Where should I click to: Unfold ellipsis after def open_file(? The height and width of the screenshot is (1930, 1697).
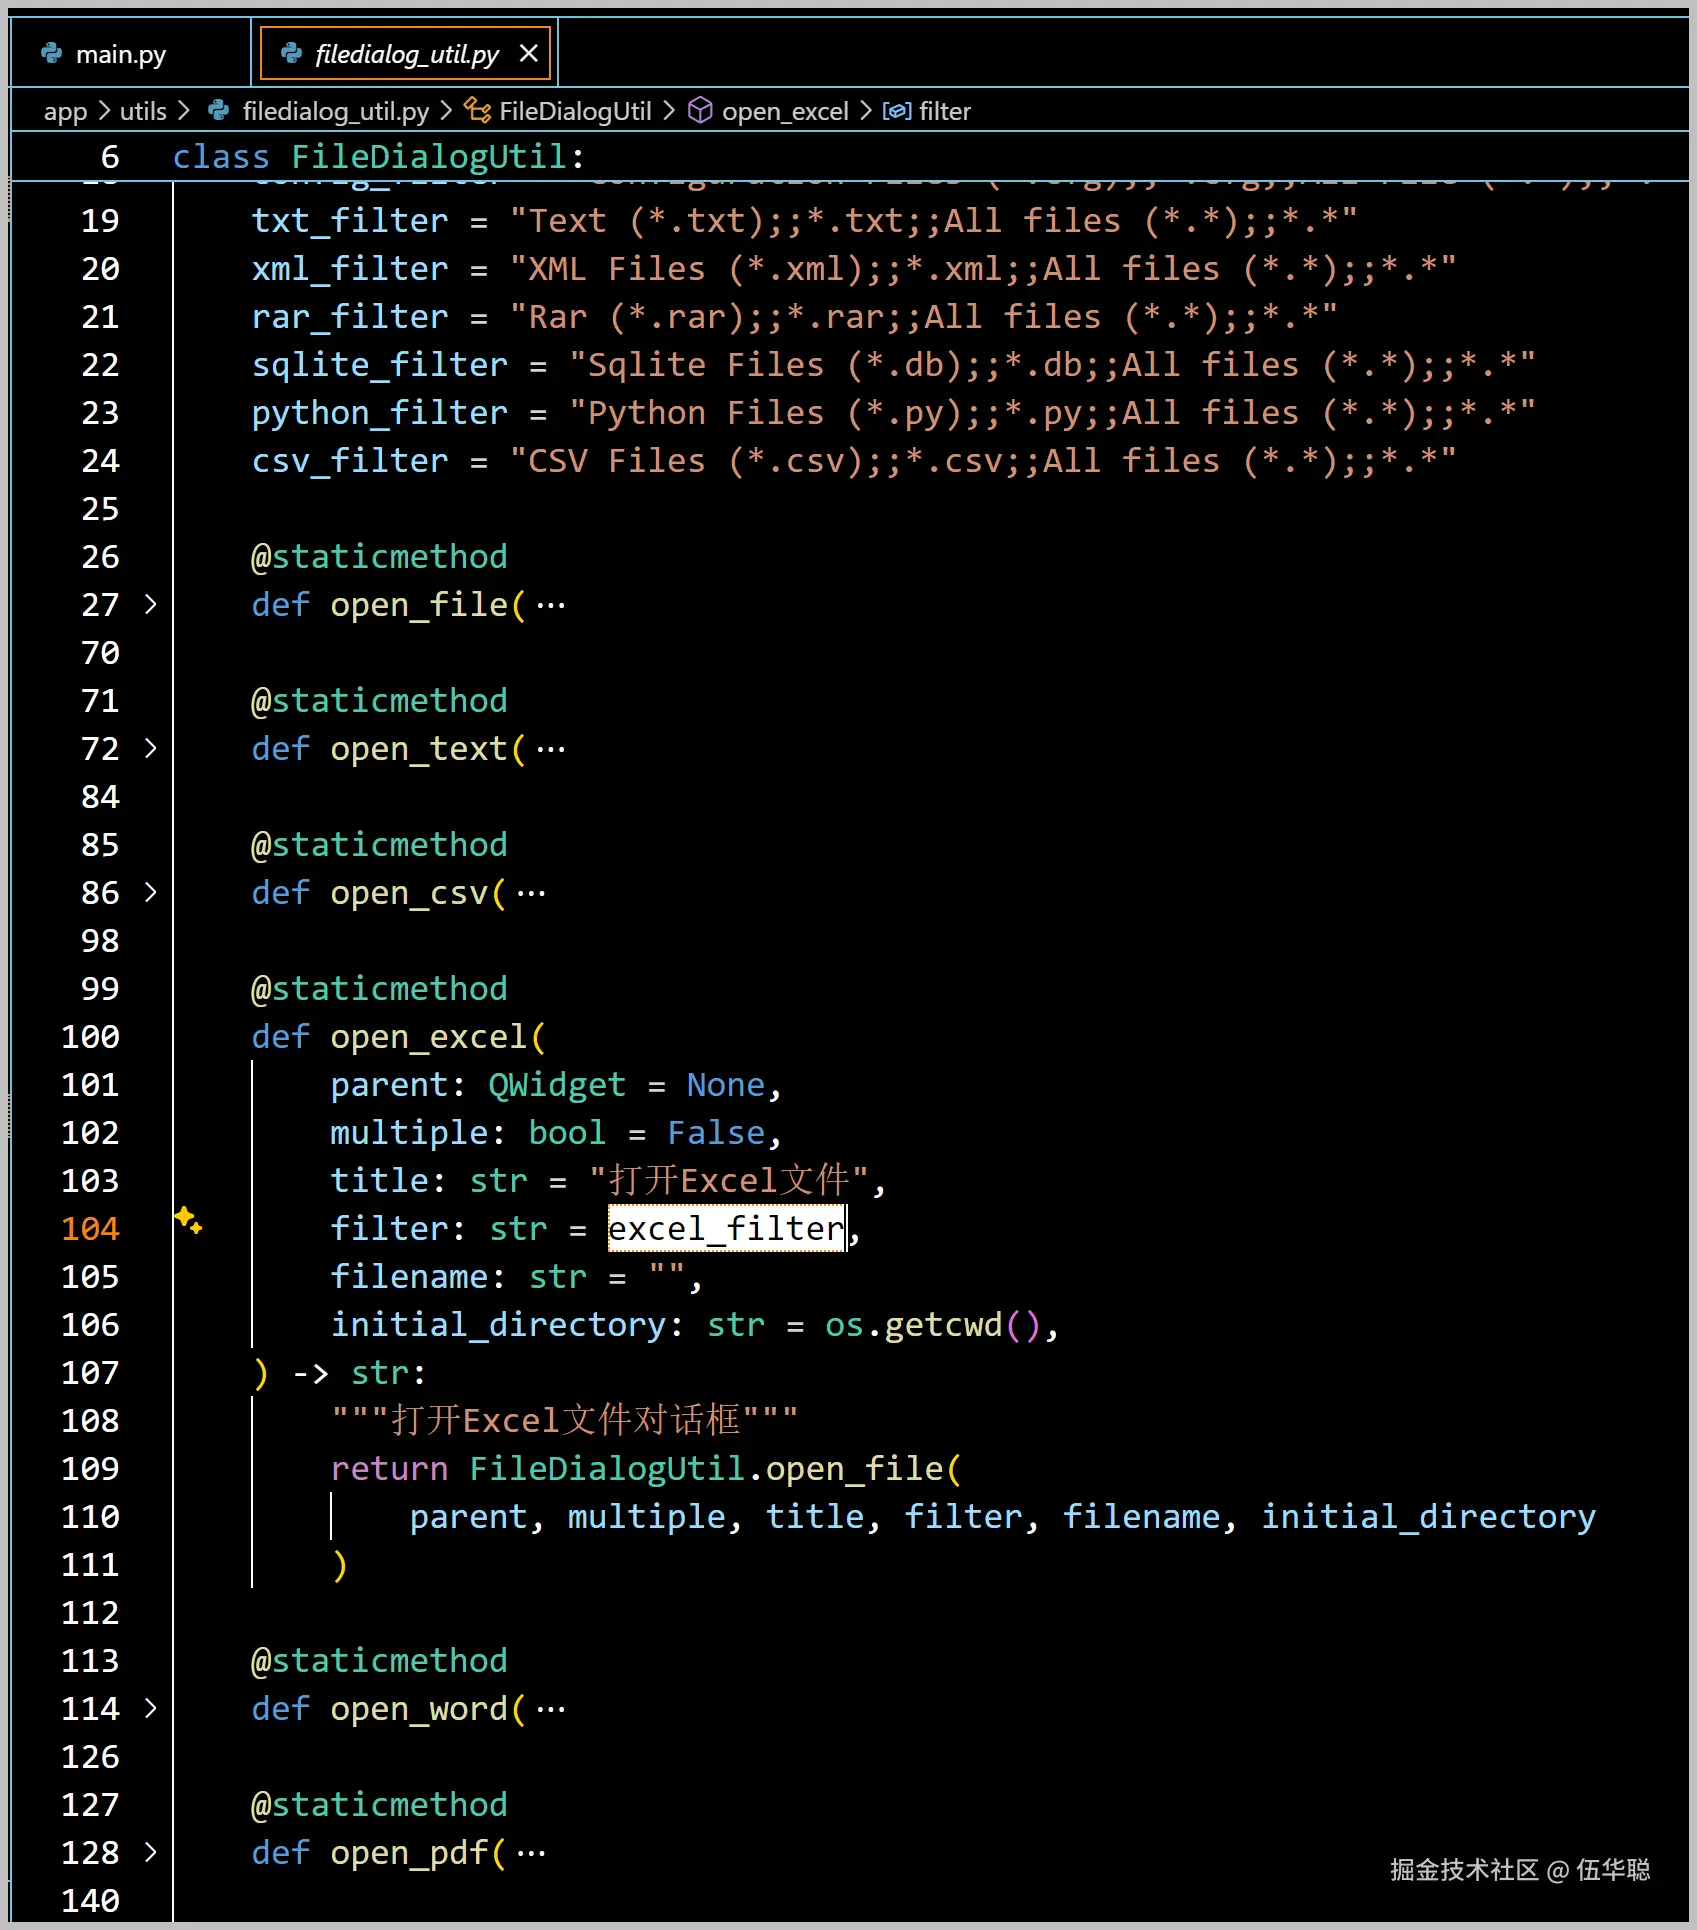point(551,605)
